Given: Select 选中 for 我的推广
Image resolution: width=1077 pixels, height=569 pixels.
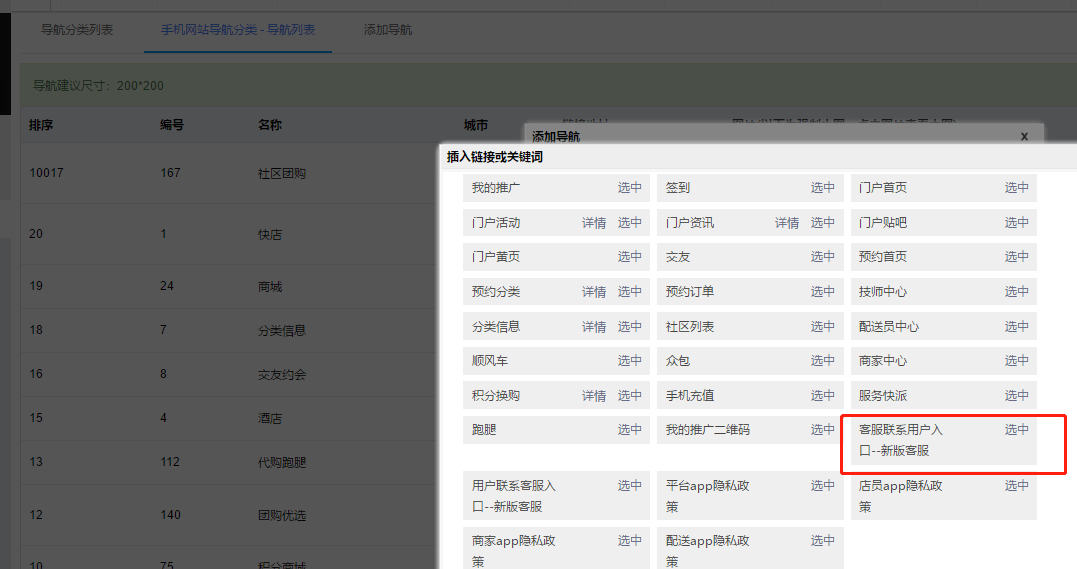Looking at the screenshot, I should click(629, 188).
